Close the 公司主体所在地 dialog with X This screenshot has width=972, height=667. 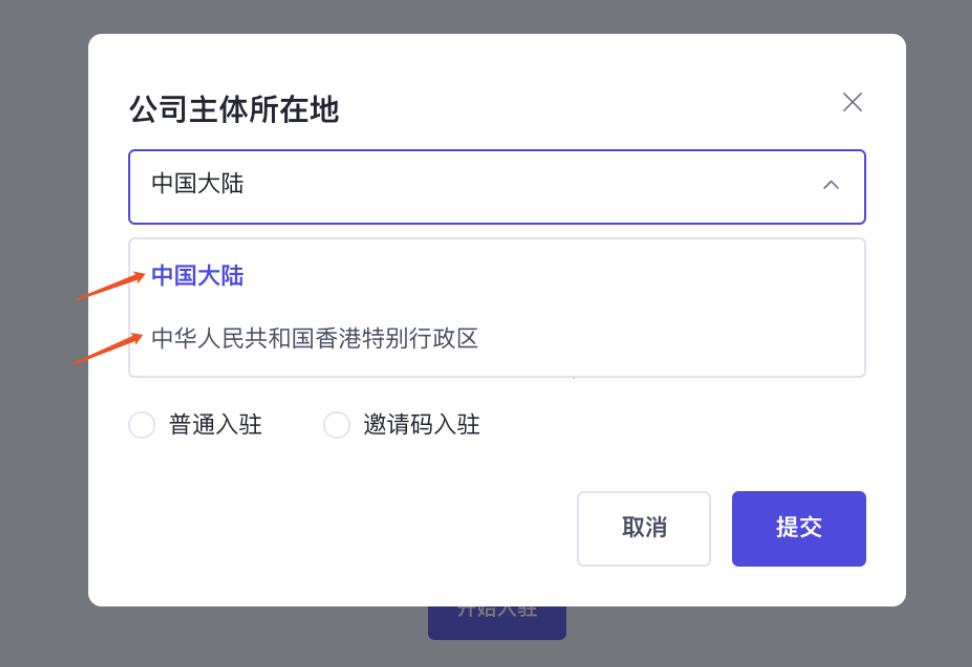tap(852, 102)
